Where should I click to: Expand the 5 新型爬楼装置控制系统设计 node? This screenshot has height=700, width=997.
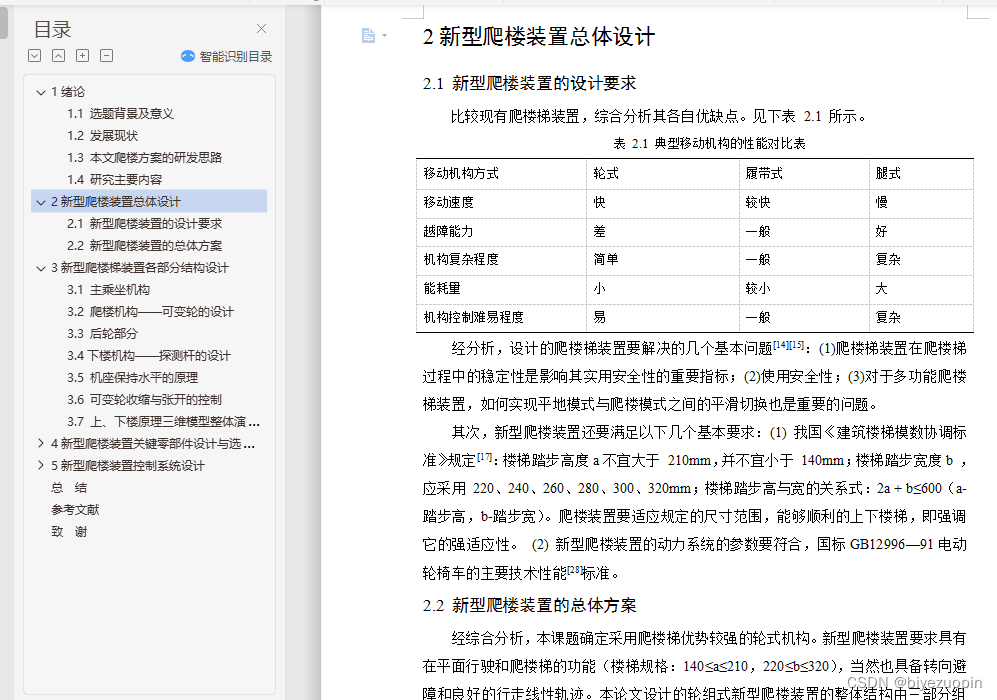point(41,465)
